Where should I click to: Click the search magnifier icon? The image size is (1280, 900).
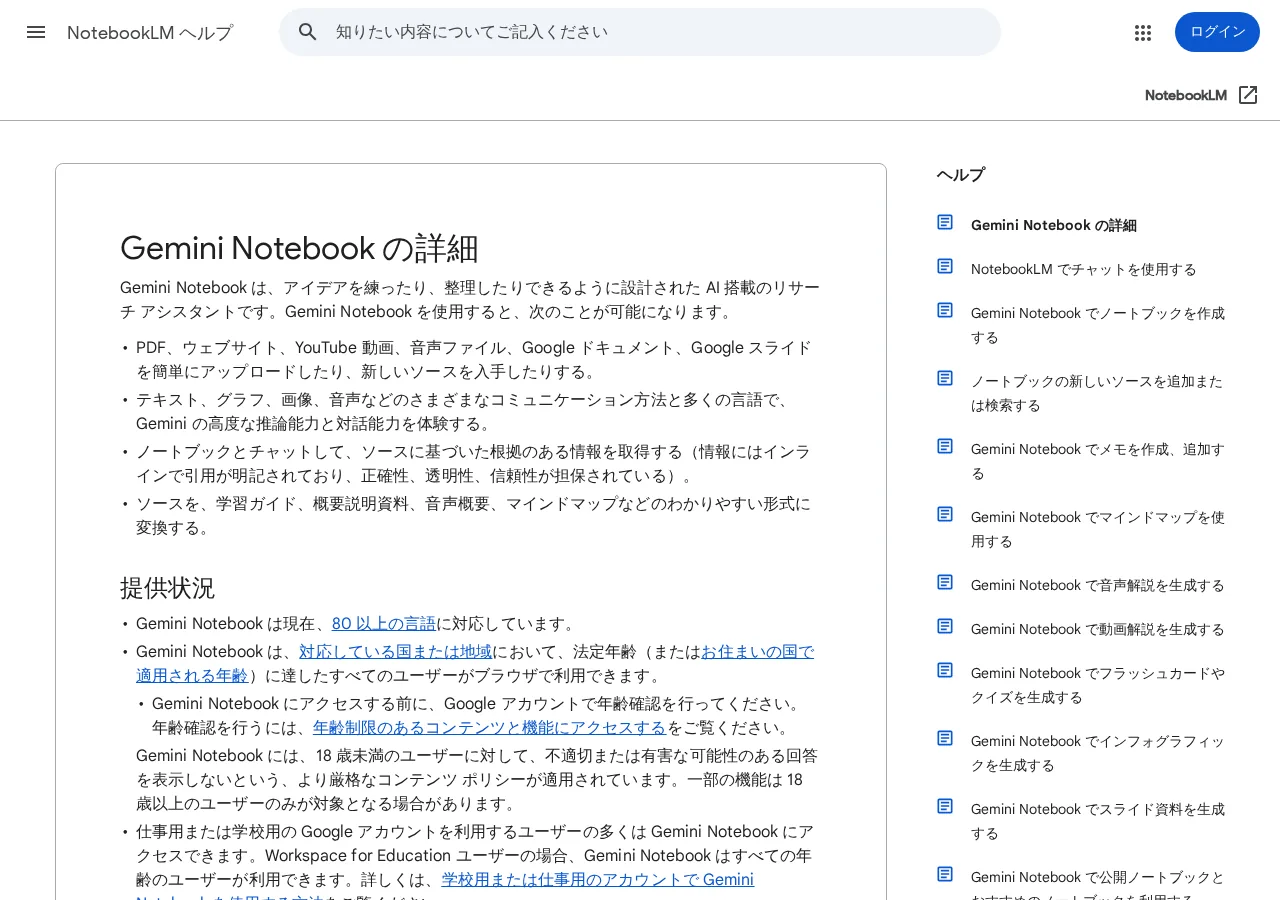pyautogui.click(x=308, y=32)
